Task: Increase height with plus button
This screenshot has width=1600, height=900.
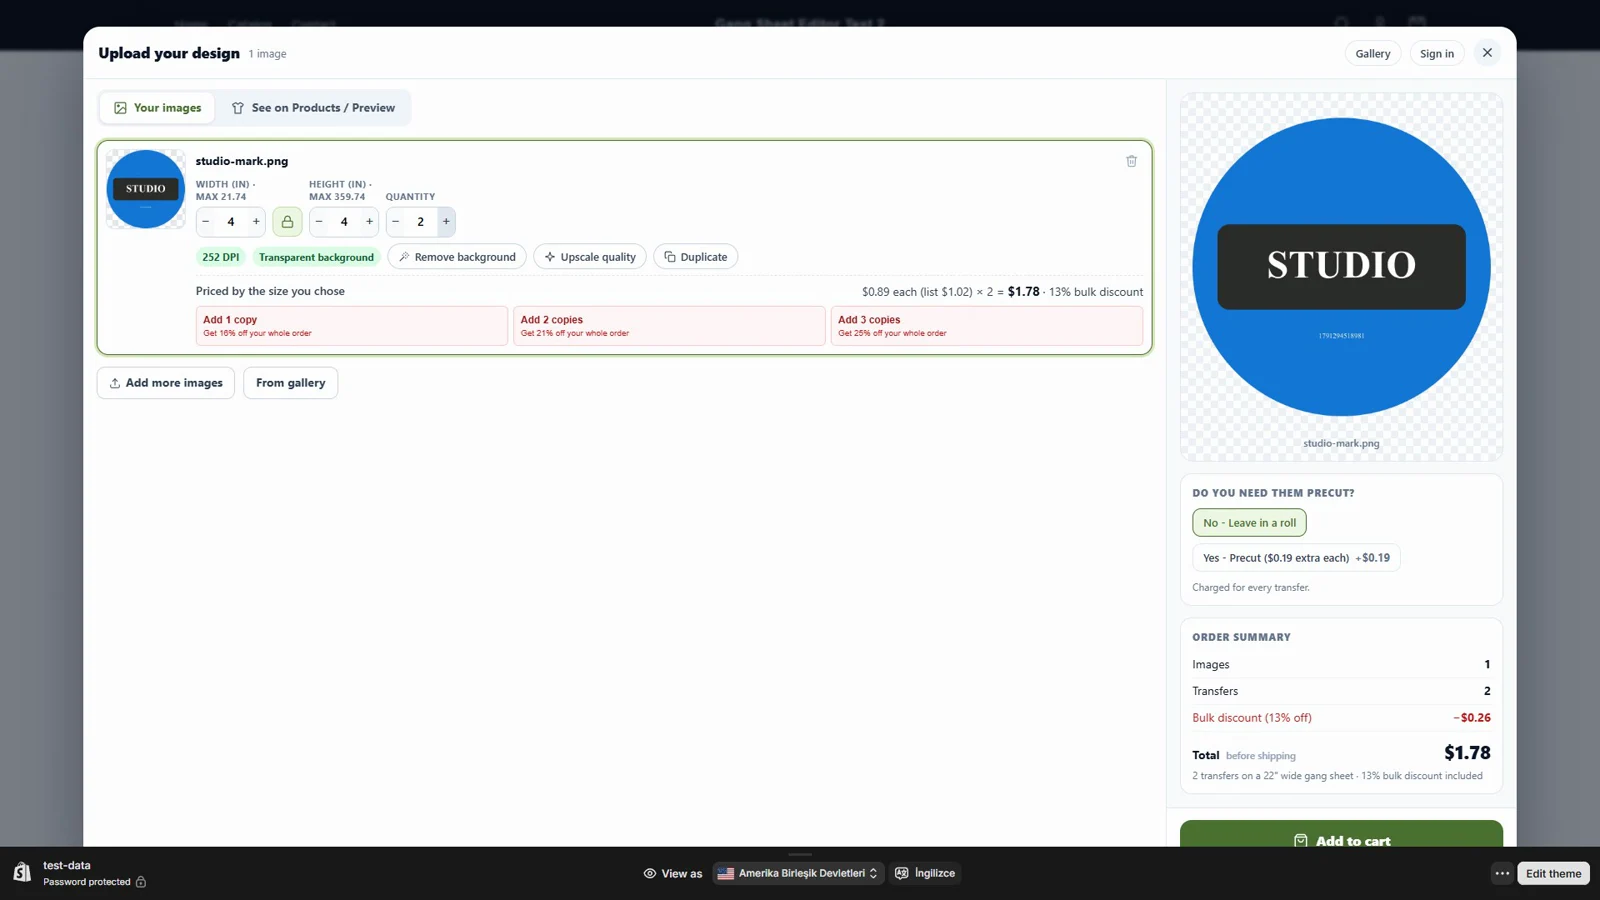Action: pos(370,222)
